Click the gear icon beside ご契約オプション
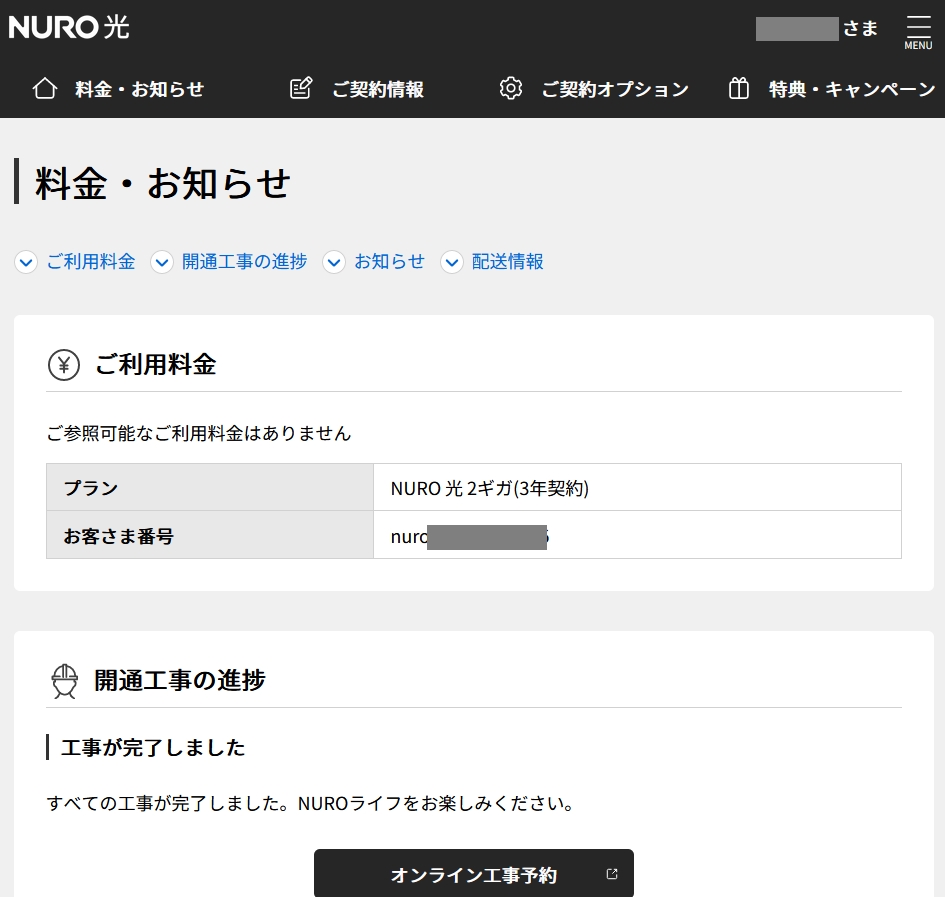 pyautogui.click(x=510, y=89)
